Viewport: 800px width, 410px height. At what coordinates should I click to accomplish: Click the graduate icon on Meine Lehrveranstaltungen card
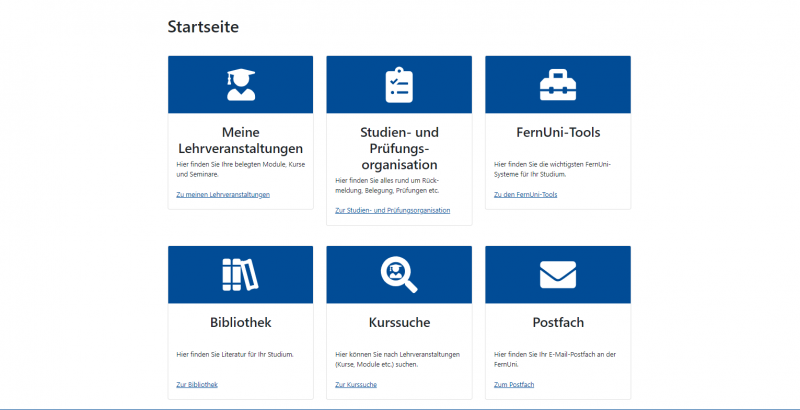click(x=241, y=85)
